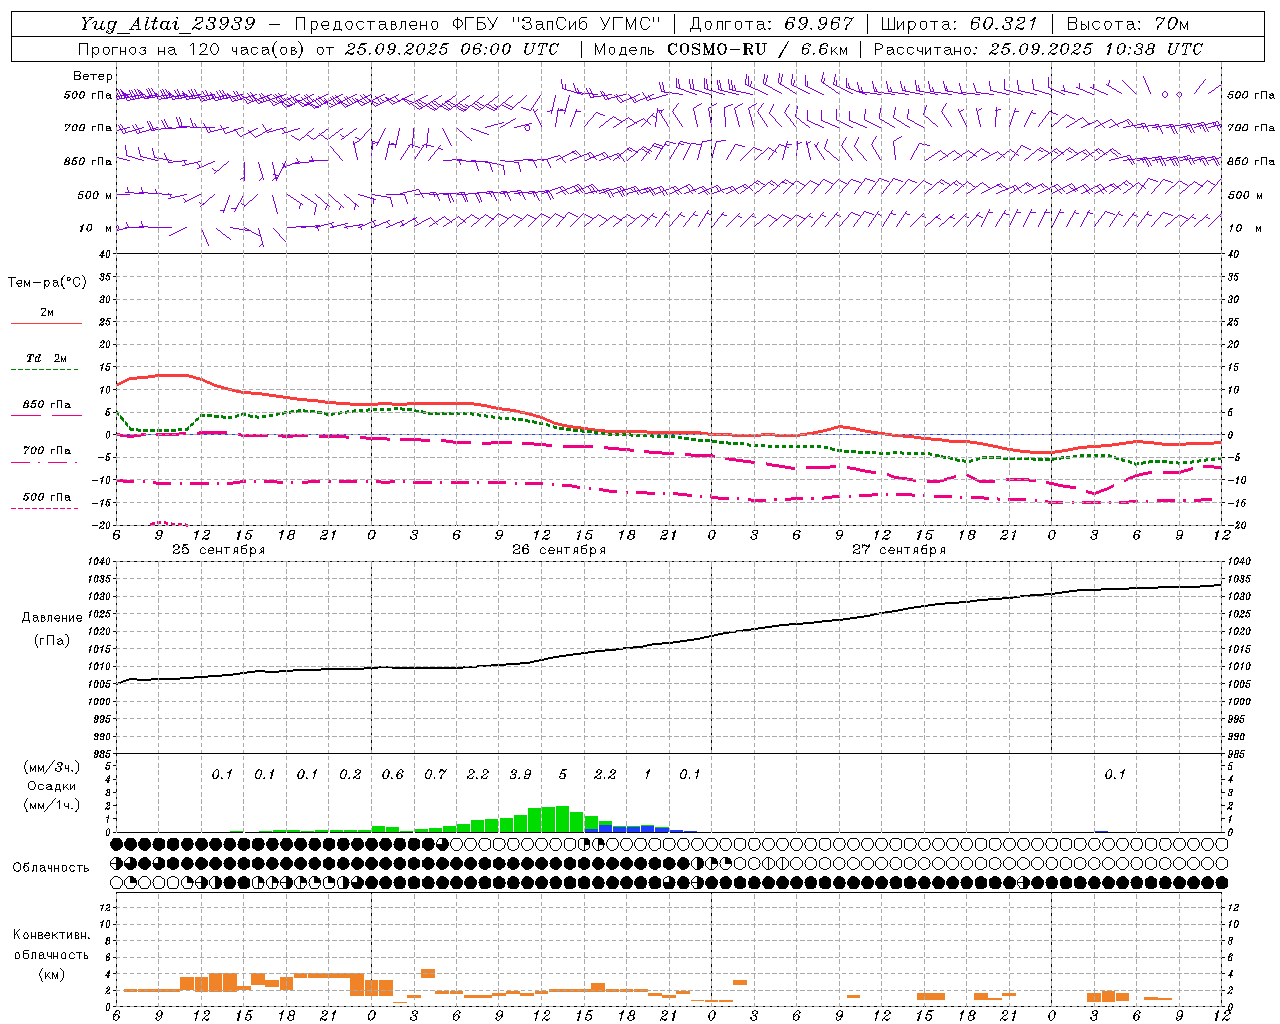Click the (мм/1ч.) unit label
The width and height of the screenshot is (1280, 1024).
click(x=52, y=805)
